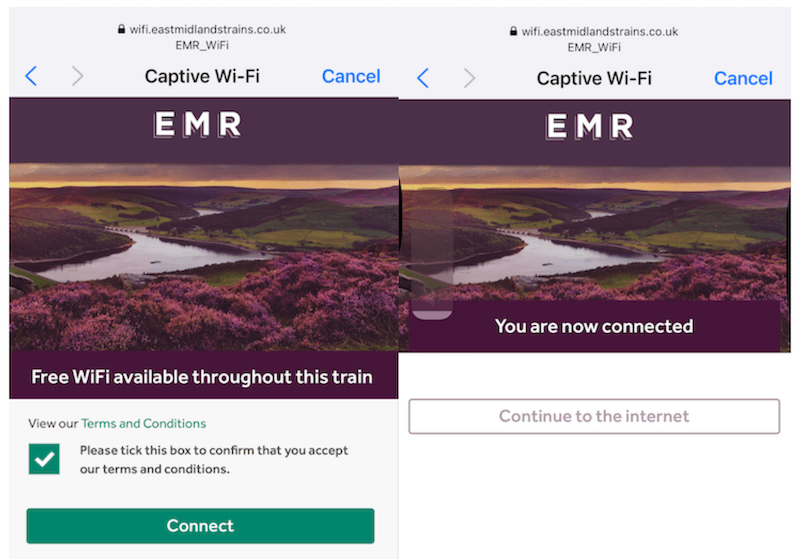Tap the forward arrow in left screen

coord(77,76)
